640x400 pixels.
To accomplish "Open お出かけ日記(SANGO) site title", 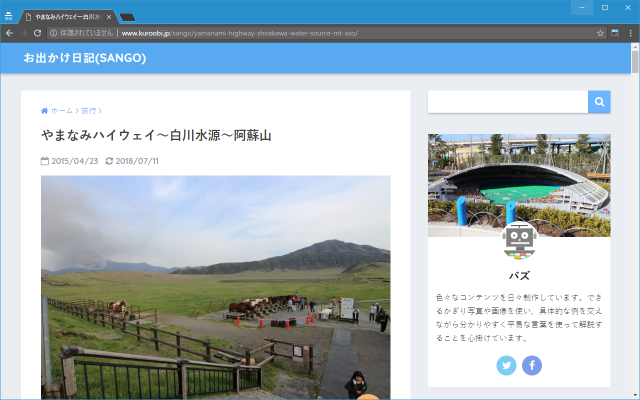I will tap(84, 58).
